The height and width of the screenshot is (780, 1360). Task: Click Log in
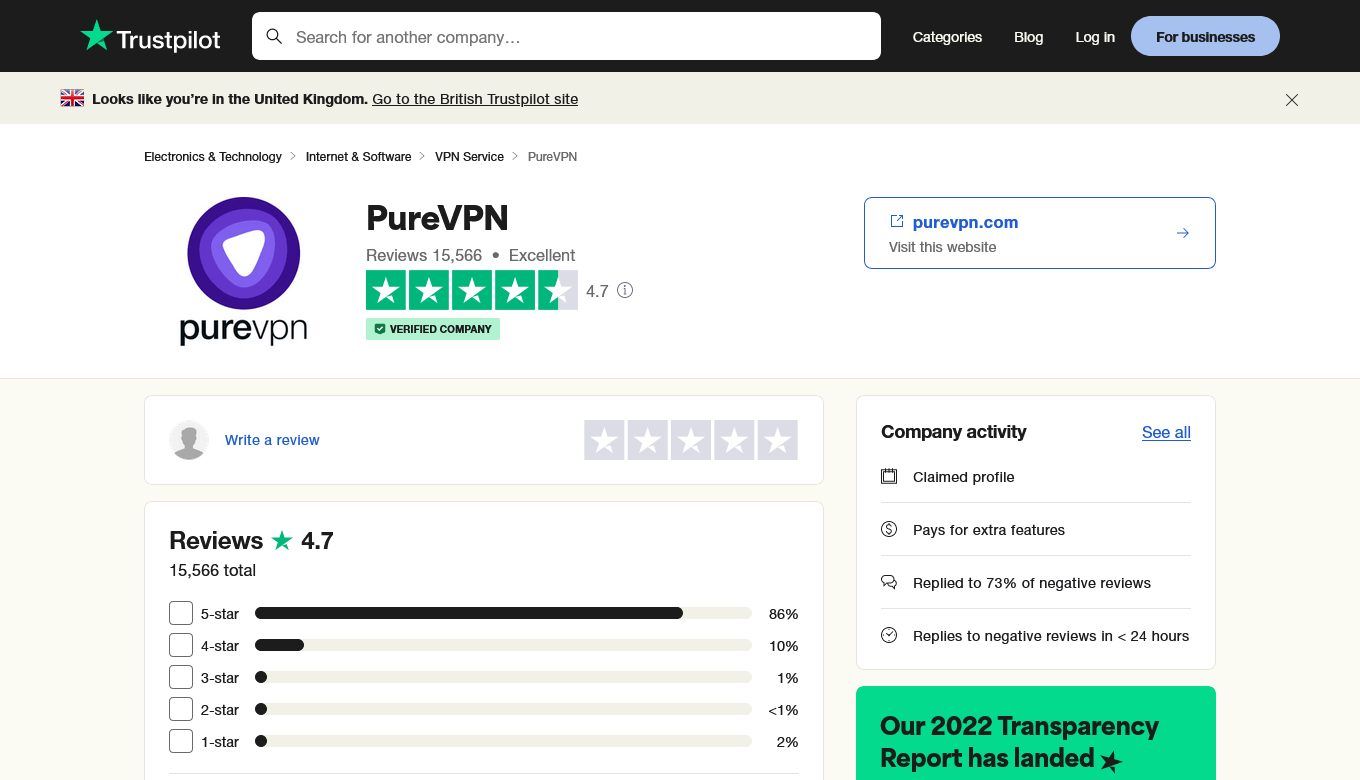point(1095,37)
